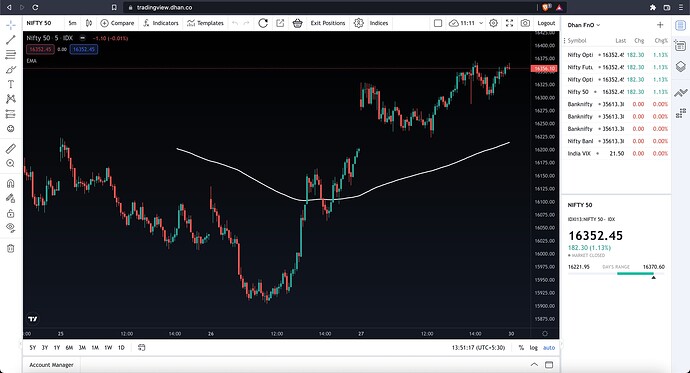Open the NIFTY 50 symbol search

tap(39, 23)
